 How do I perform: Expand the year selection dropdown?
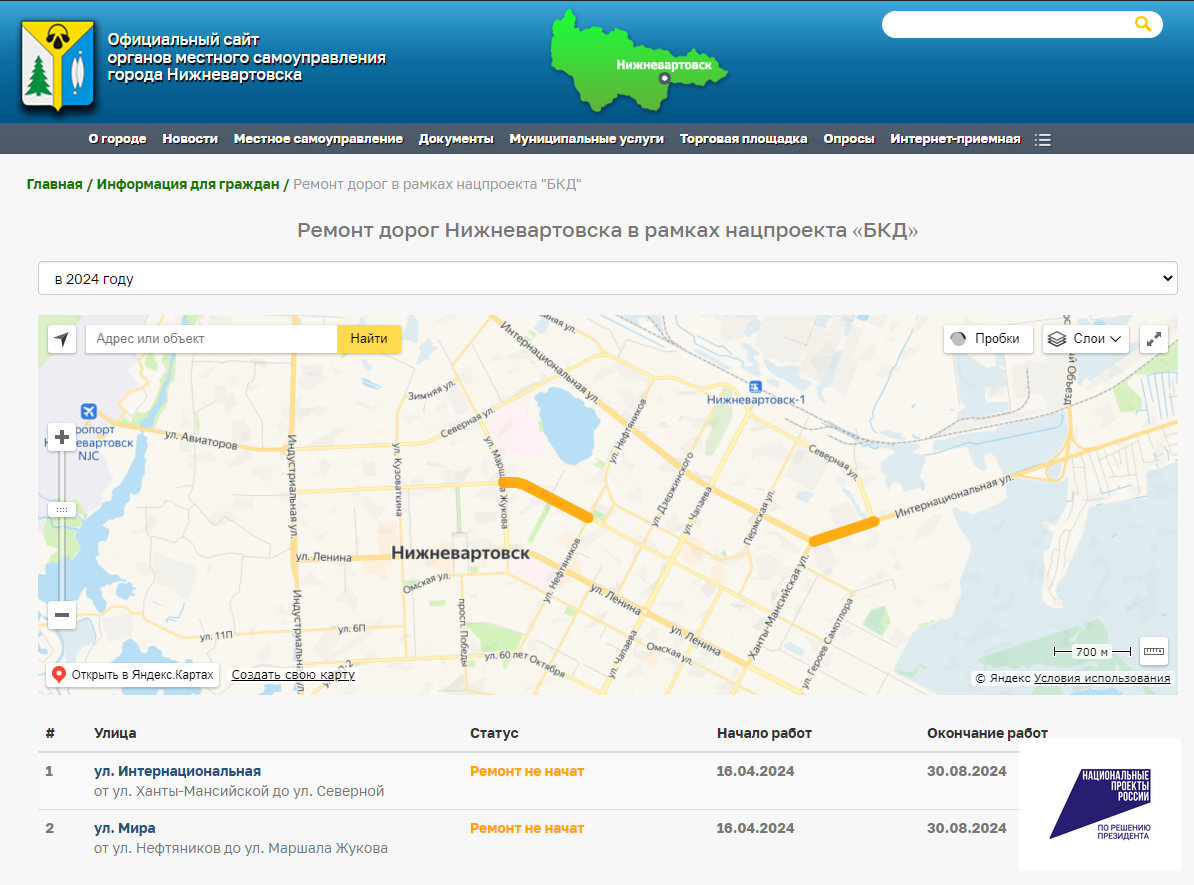pos(607,279)
